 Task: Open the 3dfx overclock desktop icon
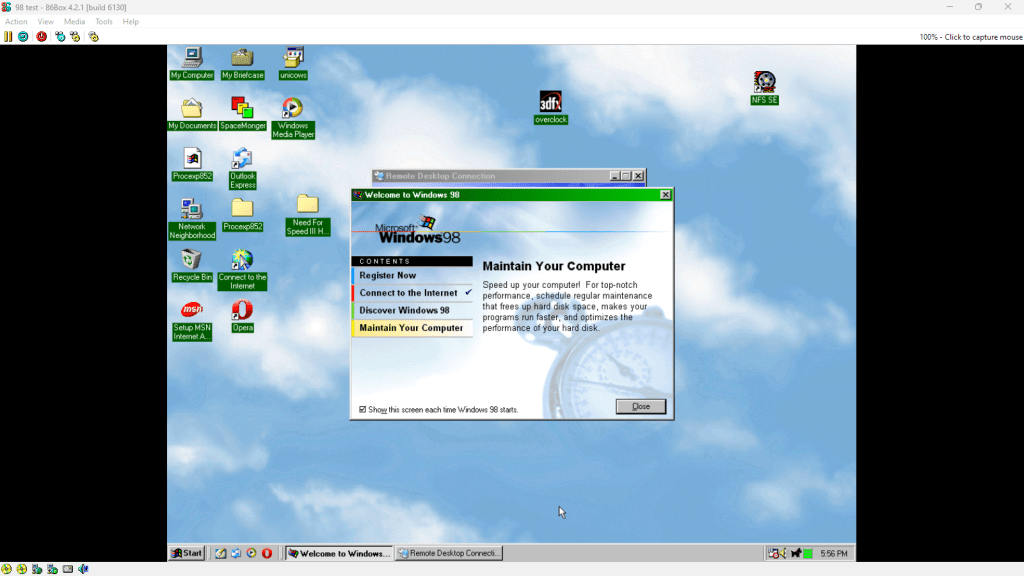pos(550,102)
